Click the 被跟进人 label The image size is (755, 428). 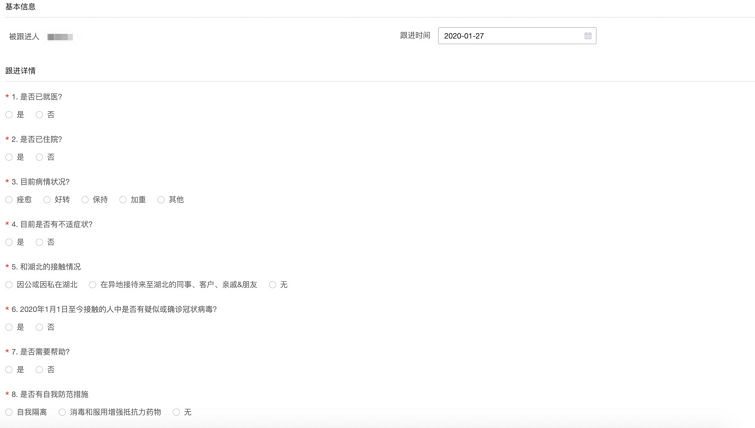(24, 37)
